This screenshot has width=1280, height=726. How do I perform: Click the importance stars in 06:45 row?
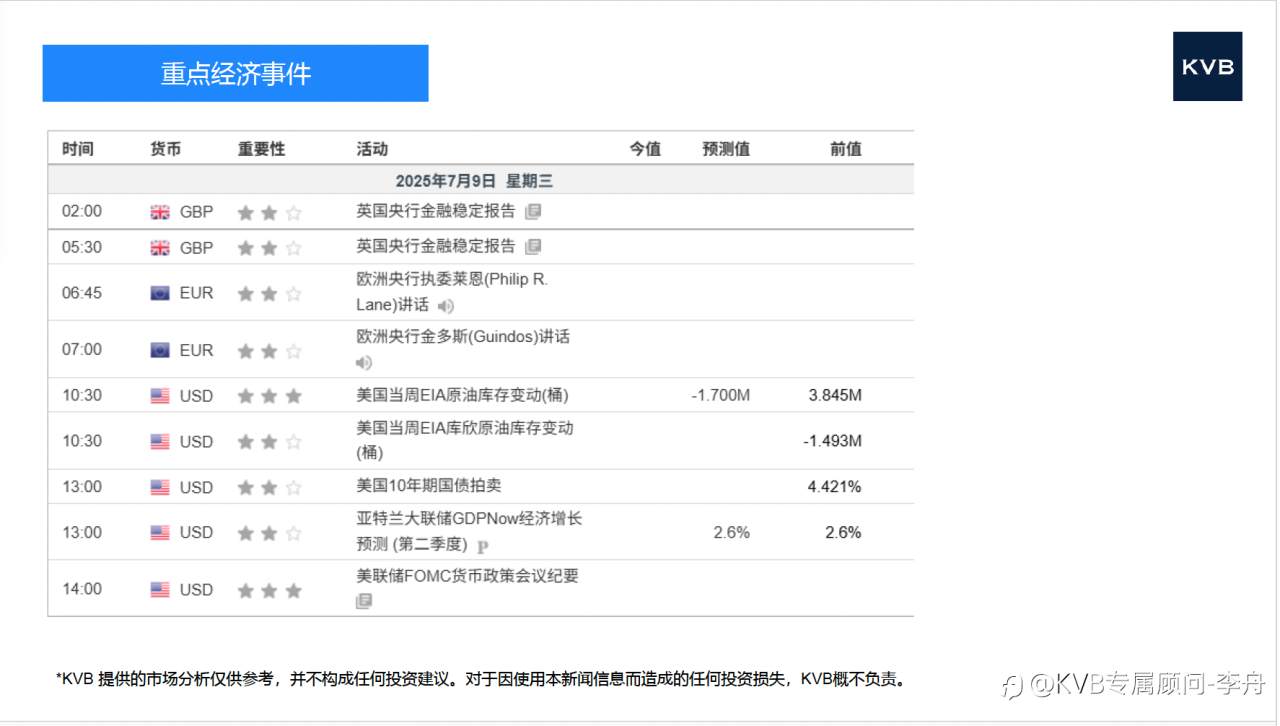pyautogui.click(x=269, y=293)
